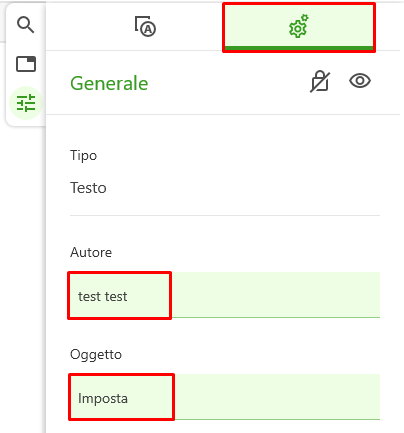The height and width of the screenshot is (433, 404).
Task: Select the Testo type value
Action: tap(88, 188)
